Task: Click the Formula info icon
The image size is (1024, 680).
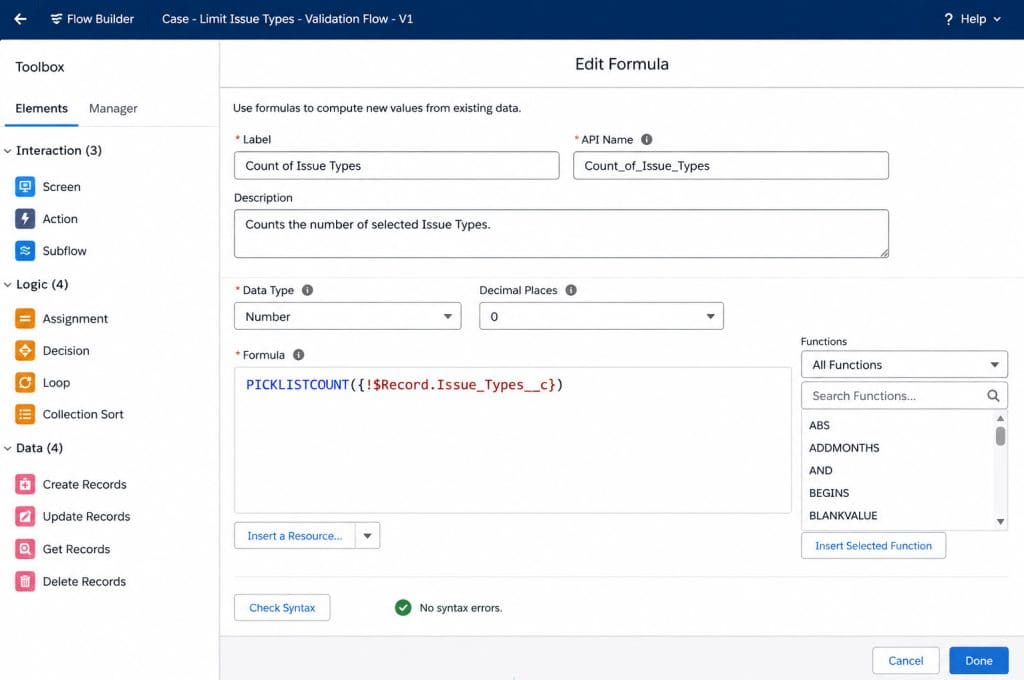Action: tap(298, 355)
